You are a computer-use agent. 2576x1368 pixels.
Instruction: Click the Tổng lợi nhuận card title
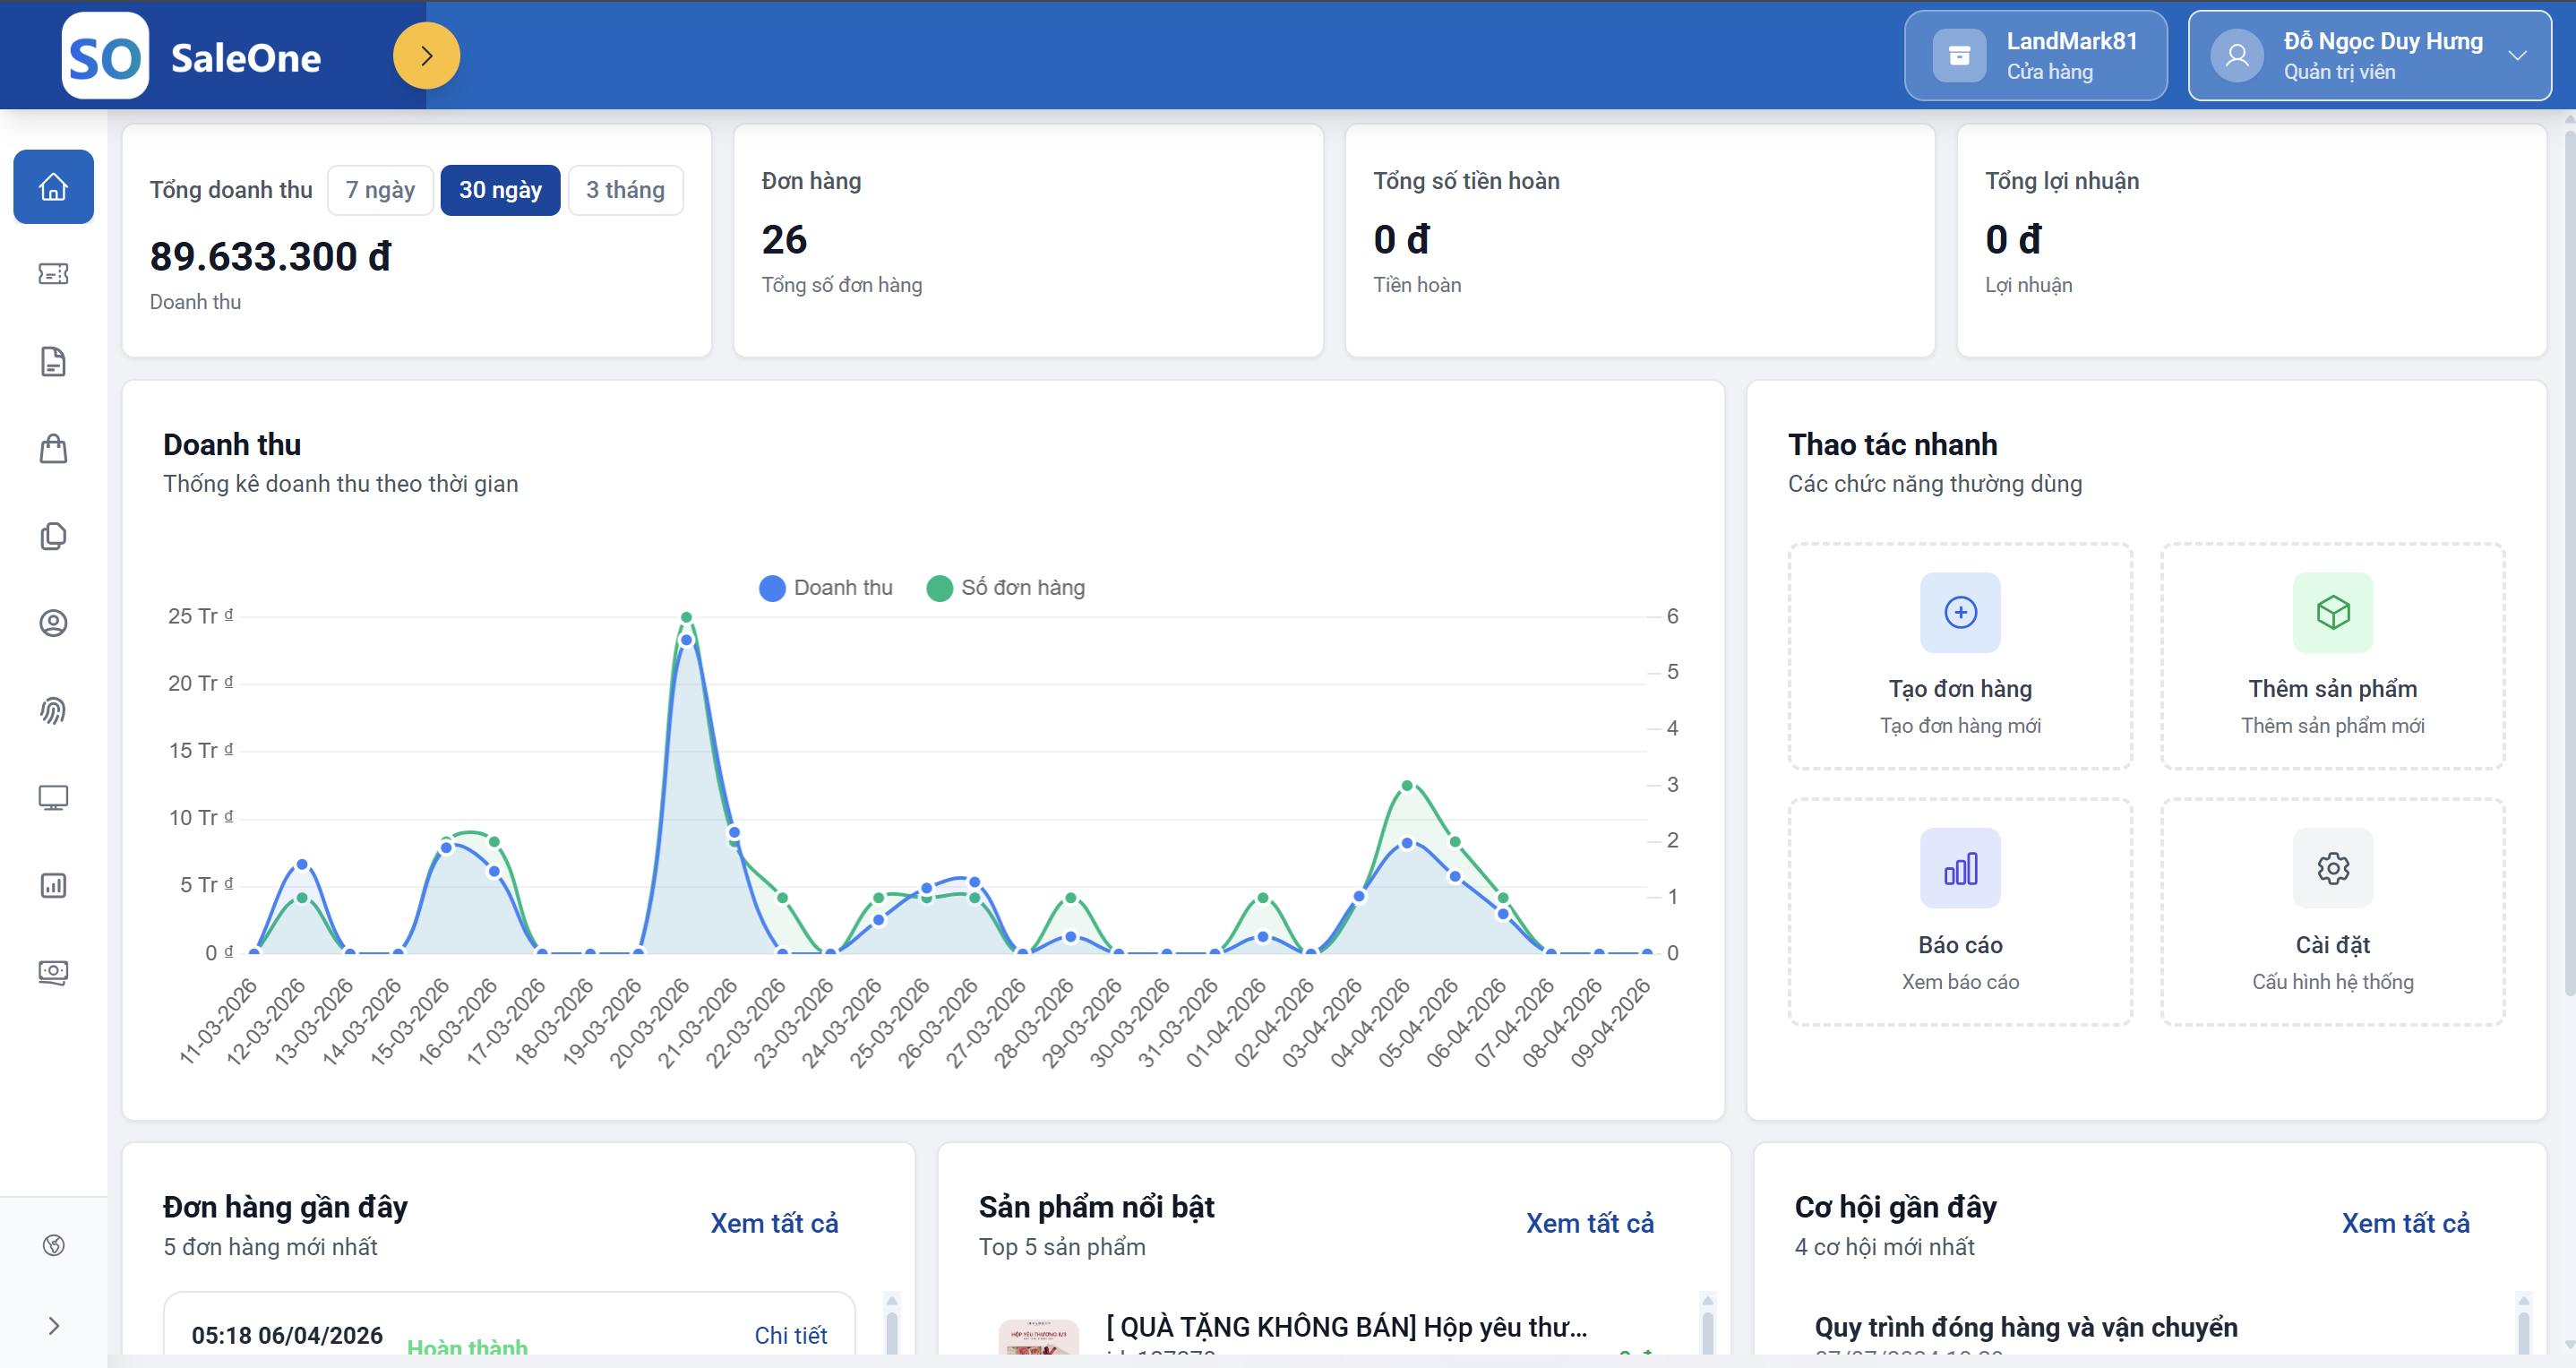[2062, 181]
